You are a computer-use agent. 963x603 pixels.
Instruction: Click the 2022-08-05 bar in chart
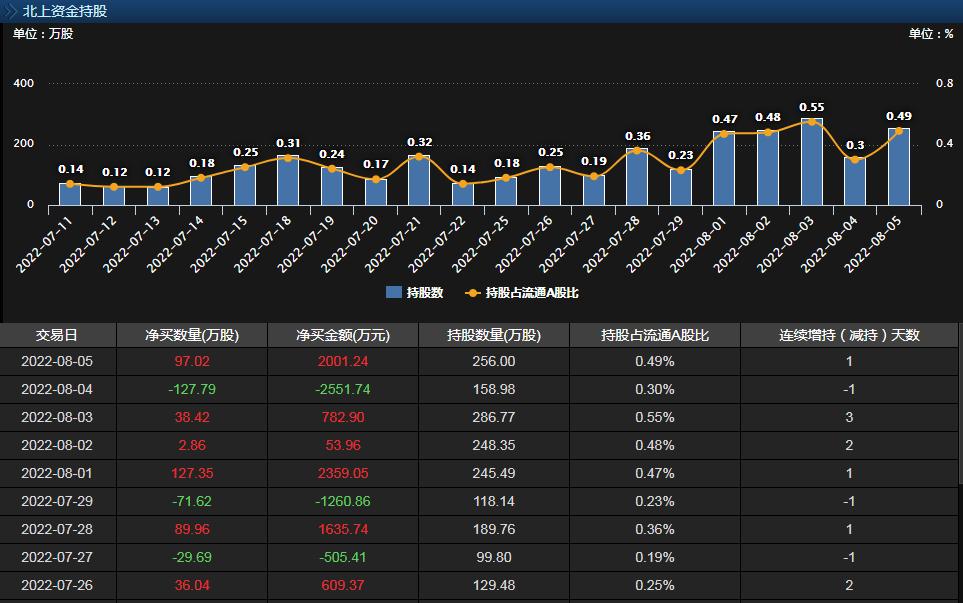coord(899,167)
